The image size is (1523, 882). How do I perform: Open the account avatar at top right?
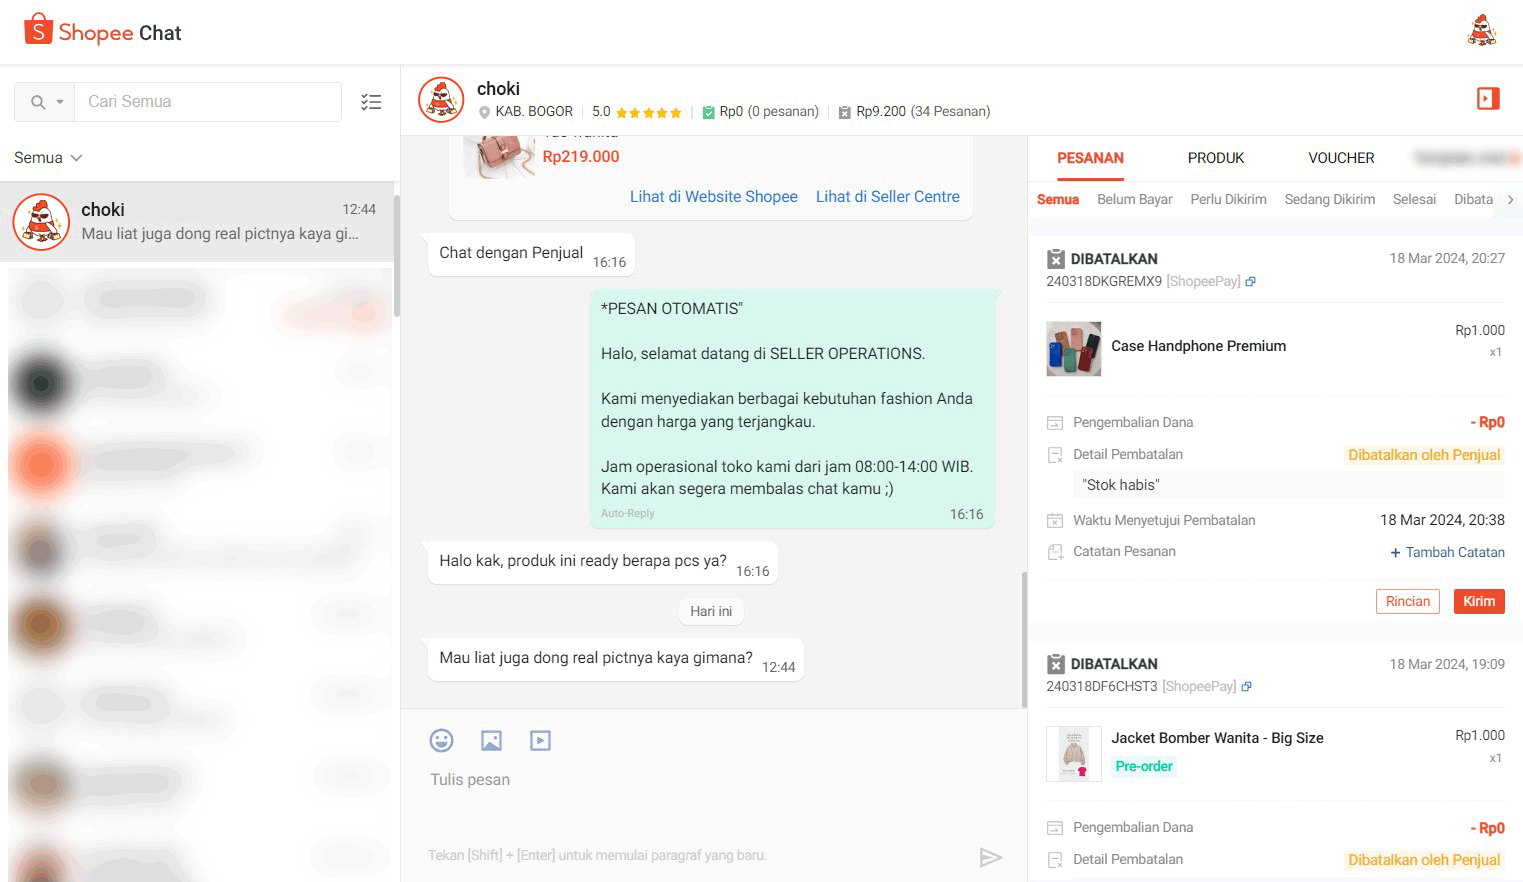click(1481, 30)
